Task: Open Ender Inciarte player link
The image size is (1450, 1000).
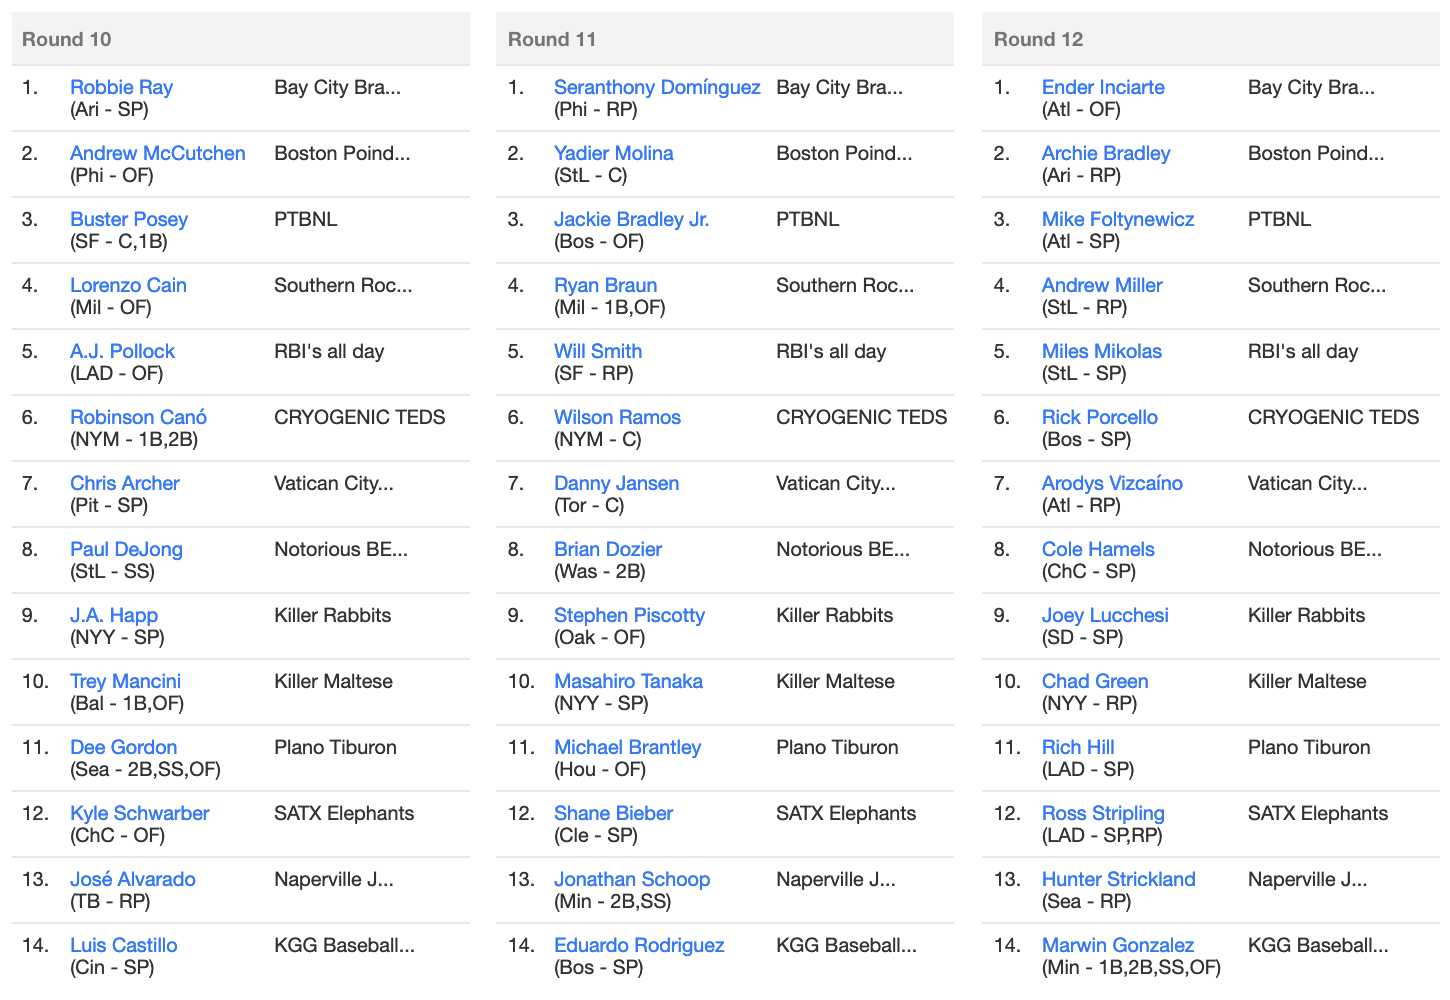Action: coord(1103,87)
